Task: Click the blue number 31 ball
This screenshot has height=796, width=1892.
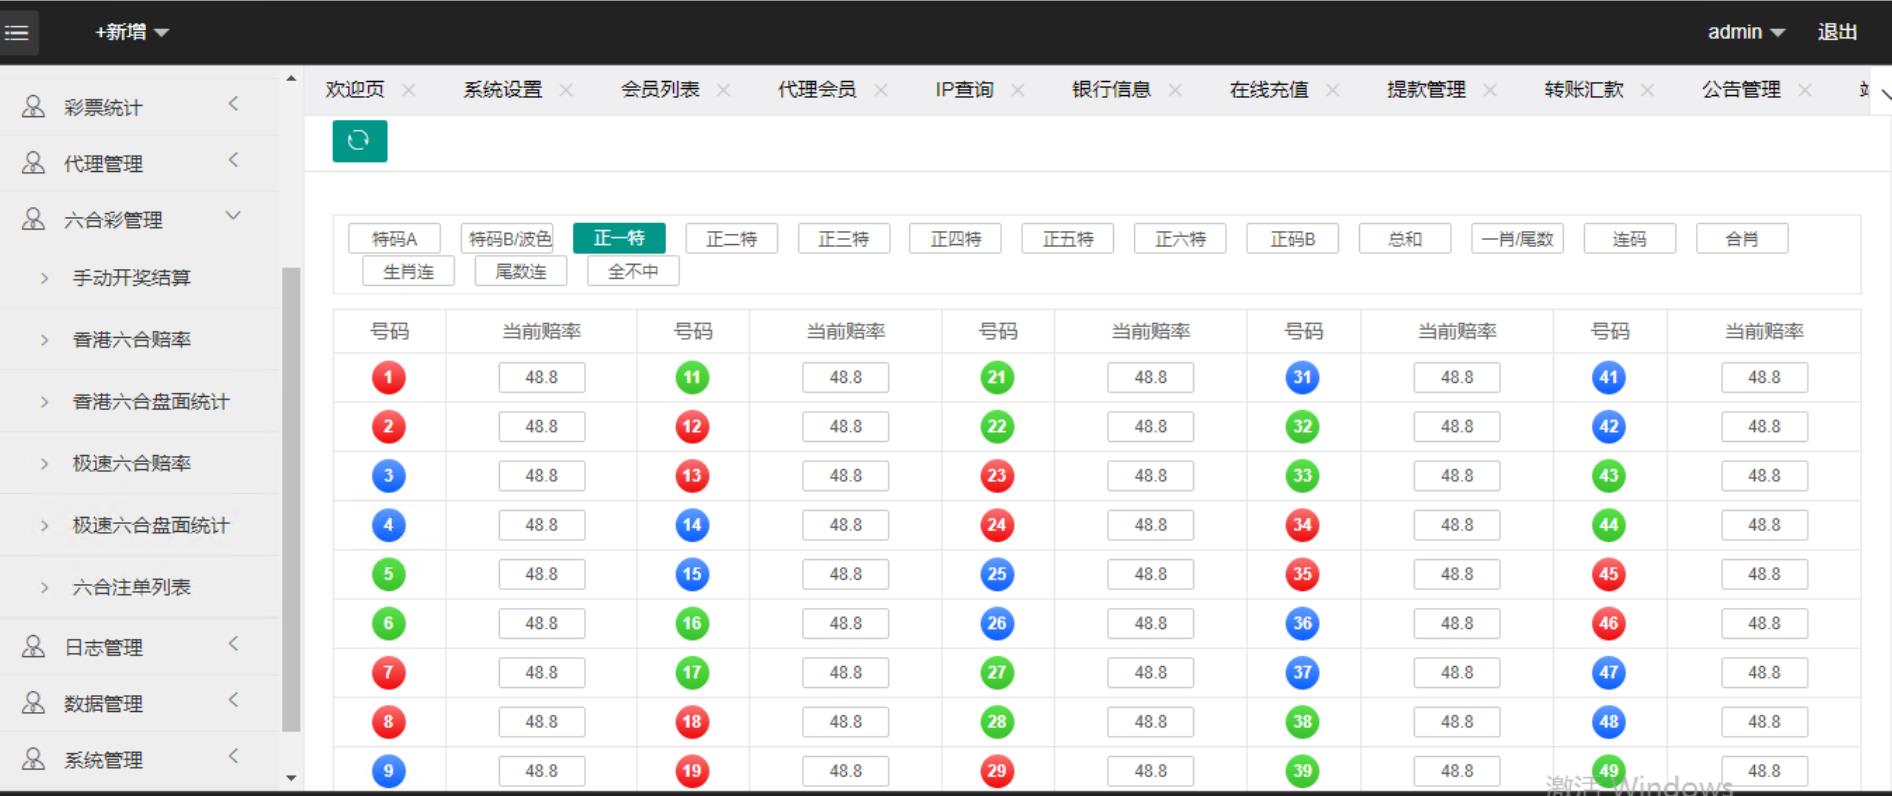Action: tap(1302, 378)
